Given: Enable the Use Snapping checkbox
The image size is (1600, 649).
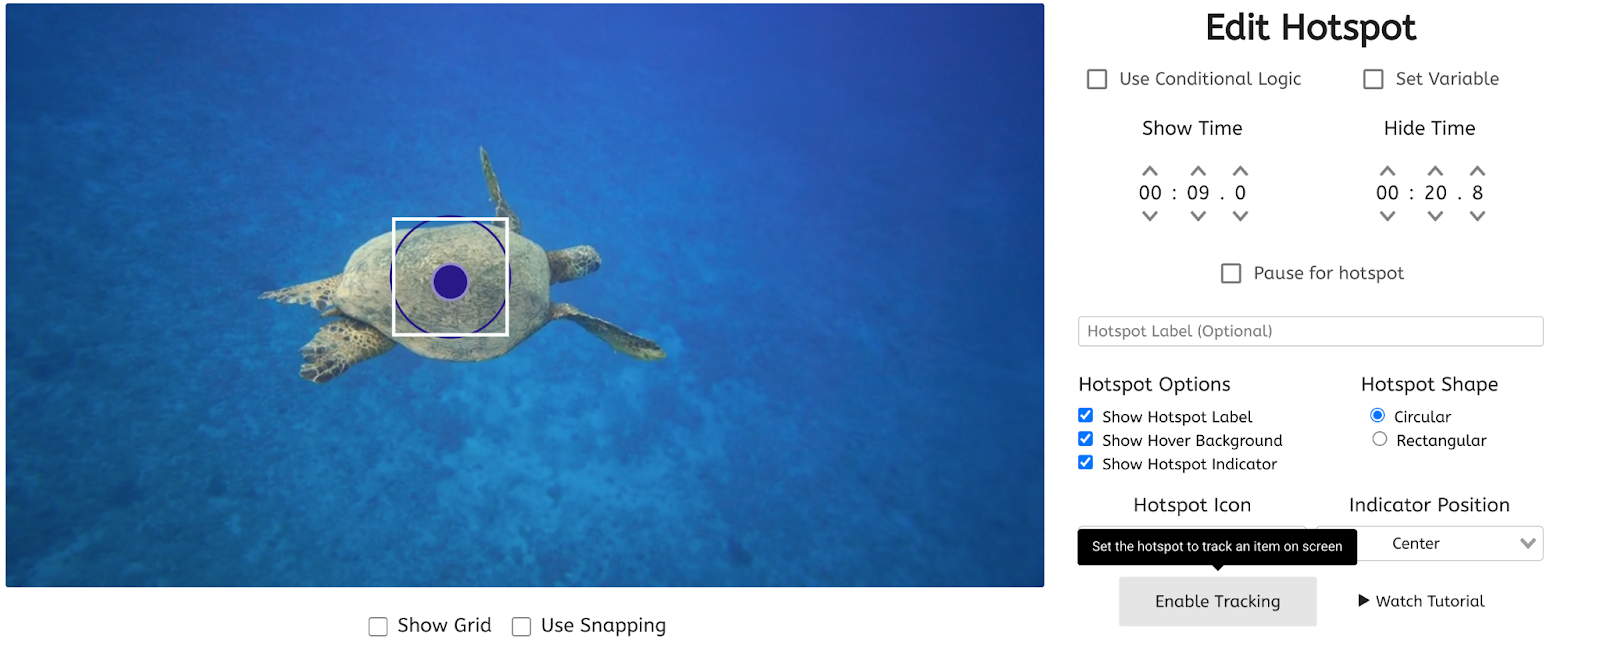Looking at the screenshot, I should [x=521, y=627].
